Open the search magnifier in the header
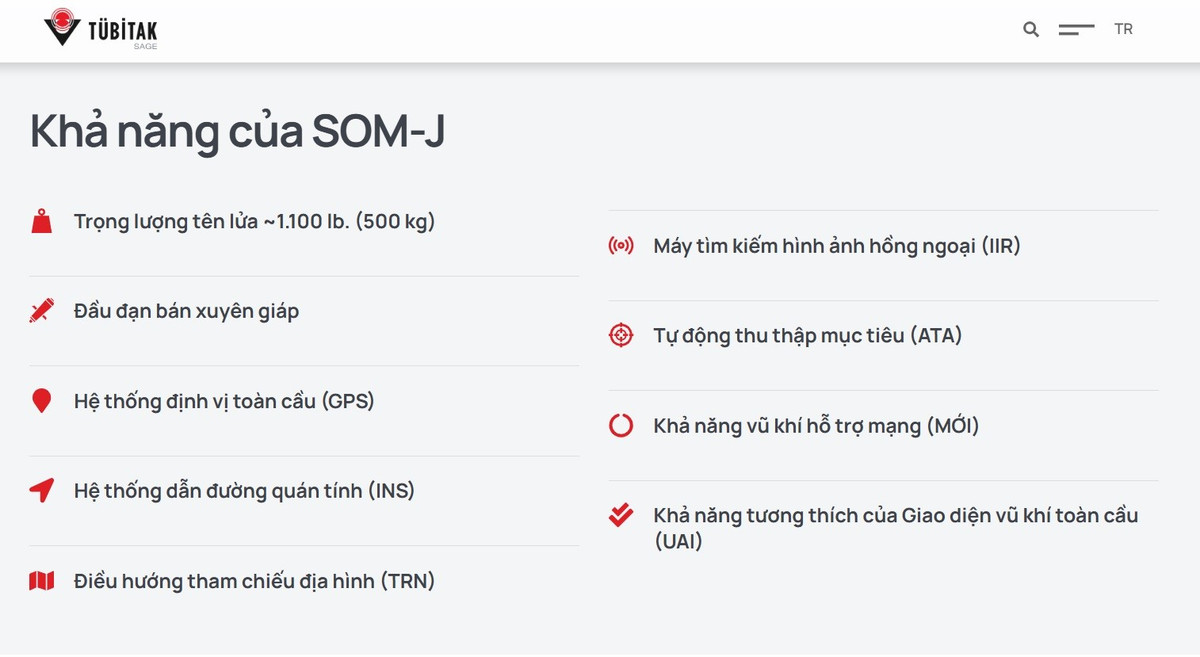 click(x=1030, y=29)
